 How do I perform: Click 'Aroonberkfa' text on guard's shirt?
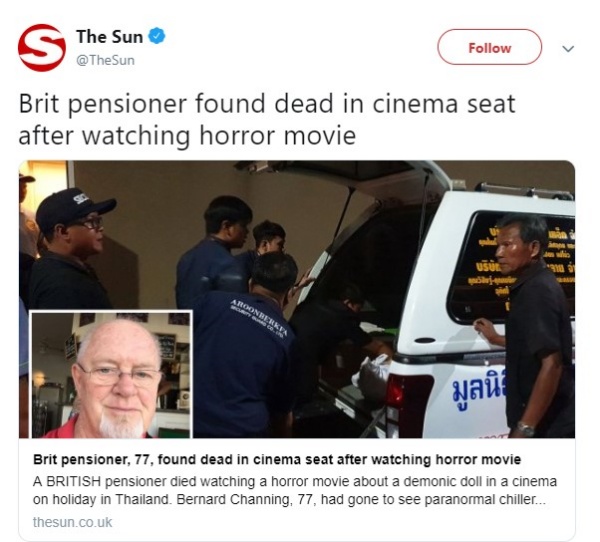259,320
